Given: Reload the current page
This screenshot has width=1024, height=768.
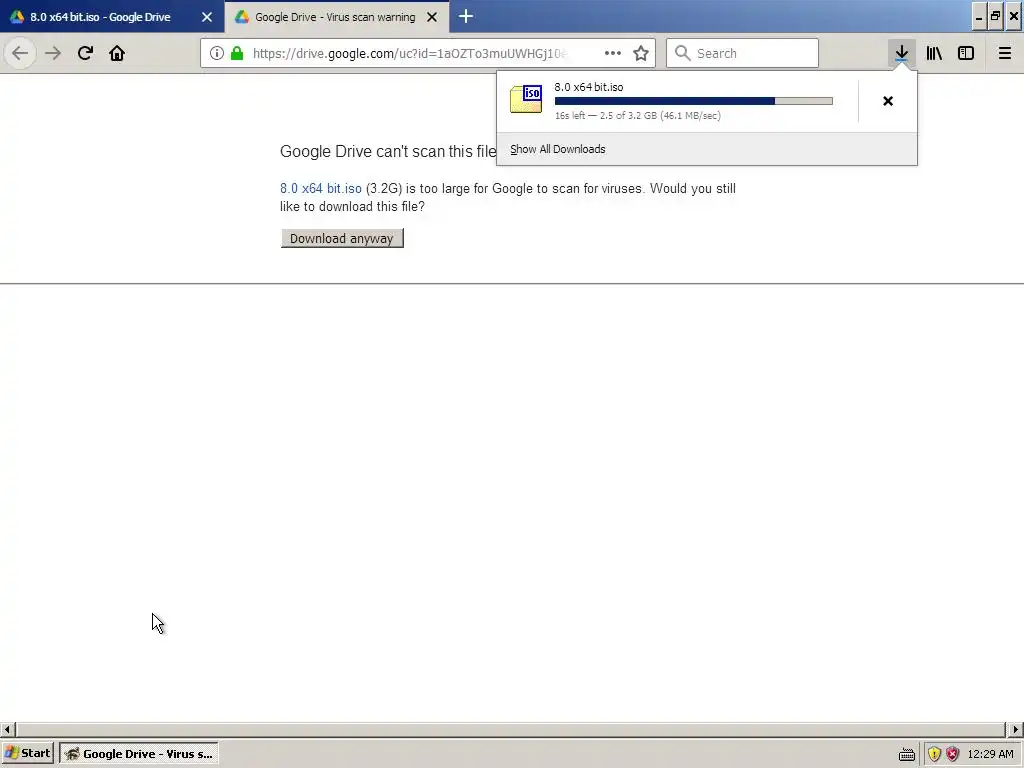Looking at the screenshot, I should tap(85, 53).
